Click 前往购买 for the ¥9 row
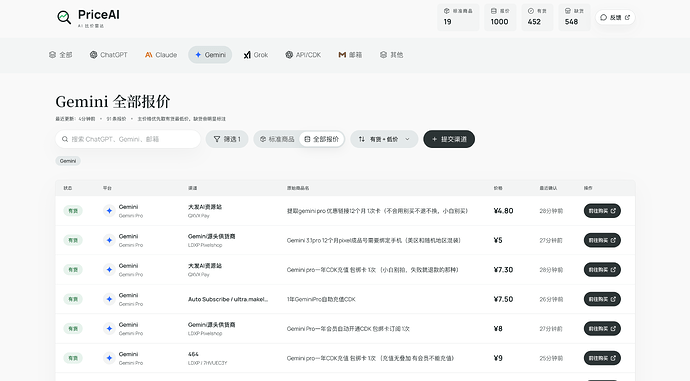The image size is (690, 381). [602, 358]
